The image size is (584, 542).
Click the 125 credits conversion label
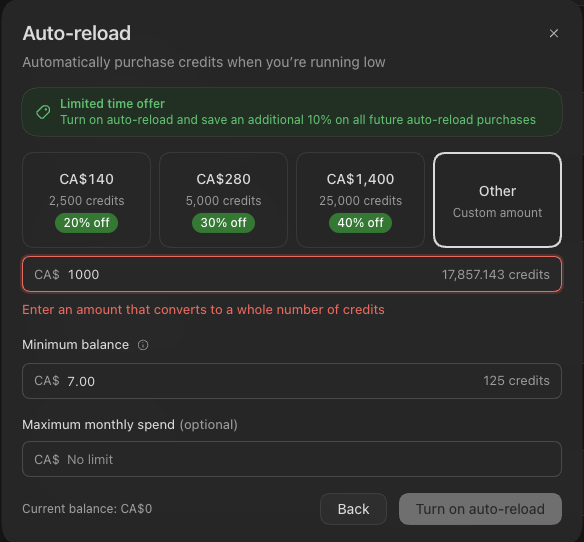(516, 381)
